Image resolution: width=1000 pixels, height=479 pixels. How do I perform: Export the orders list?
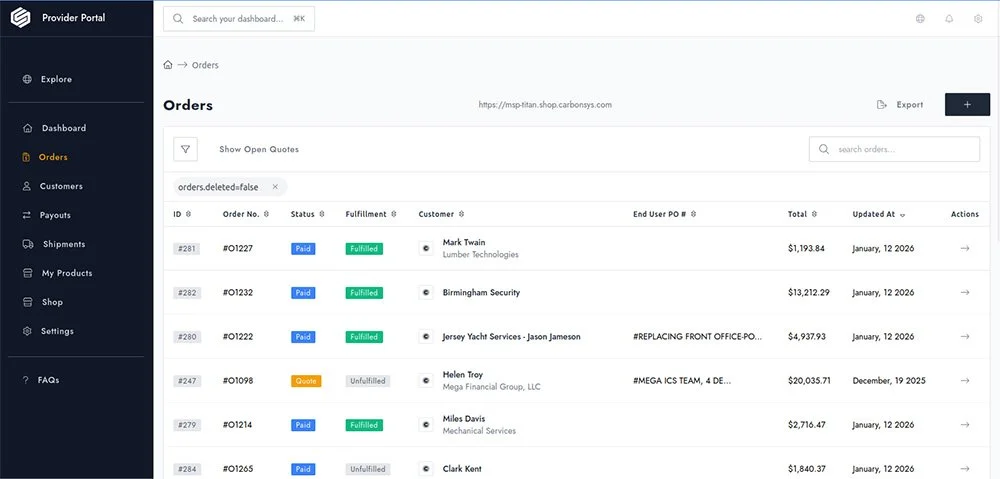click(x=901, y=105)
